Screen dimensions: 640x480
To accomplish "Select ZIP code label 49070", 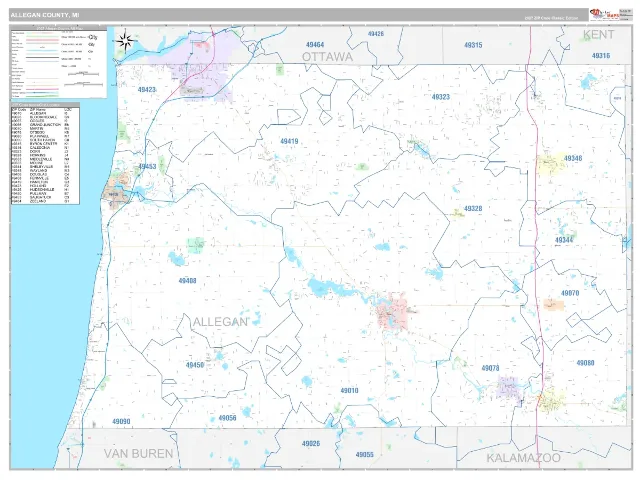I will (570, 293).
